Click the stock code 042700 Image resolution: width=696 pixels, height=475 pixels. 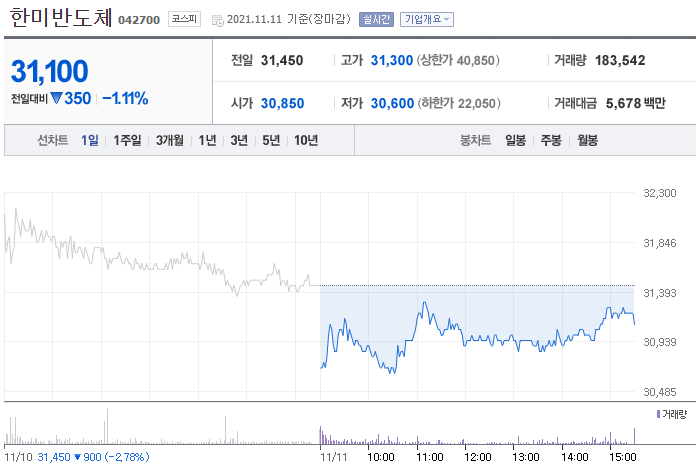(x=139, y=20)
